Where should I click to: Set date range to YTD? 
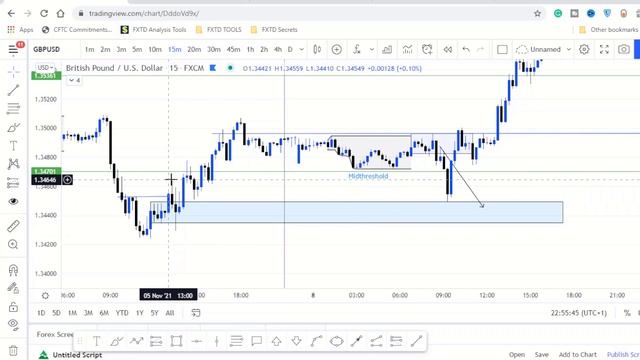click(x=122, y=313)
